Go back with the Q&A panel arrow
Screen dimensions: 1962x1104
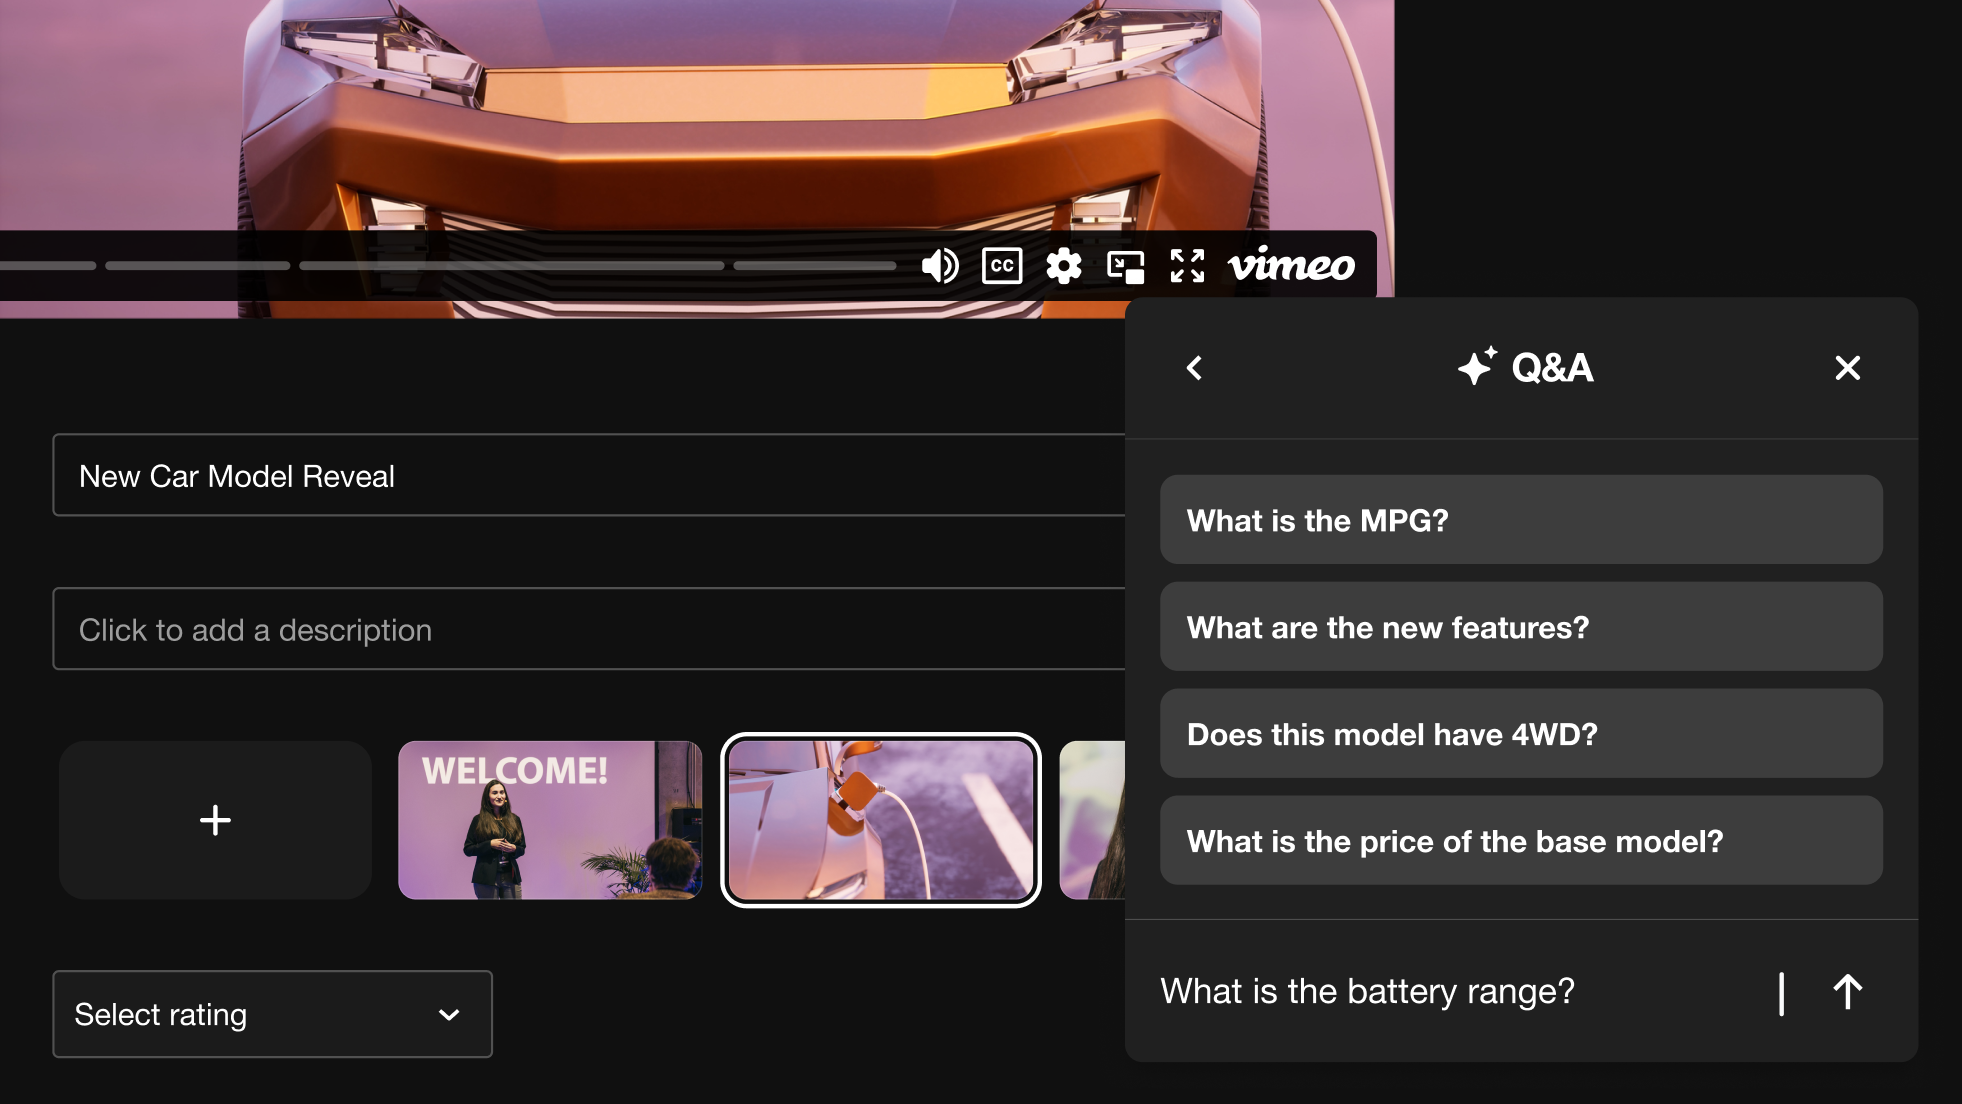[1194, 368]
